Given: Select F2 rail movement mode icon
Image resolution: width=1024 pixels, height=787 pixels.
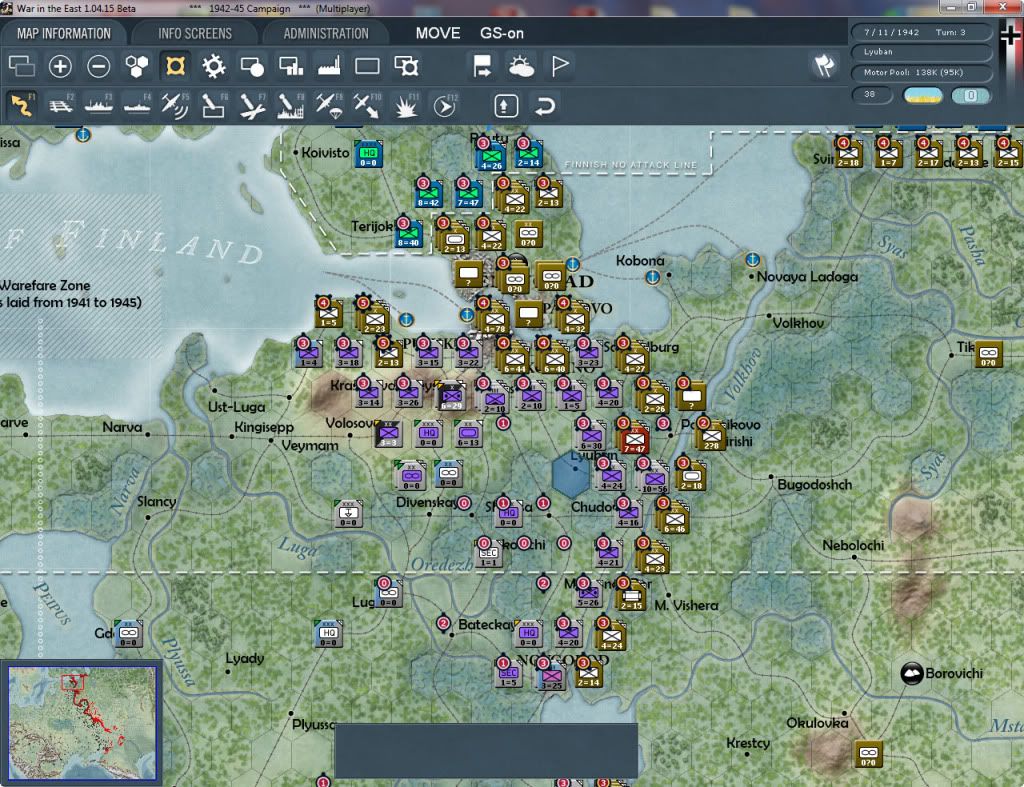Looking at the screenshot, I should click(61, 105).
